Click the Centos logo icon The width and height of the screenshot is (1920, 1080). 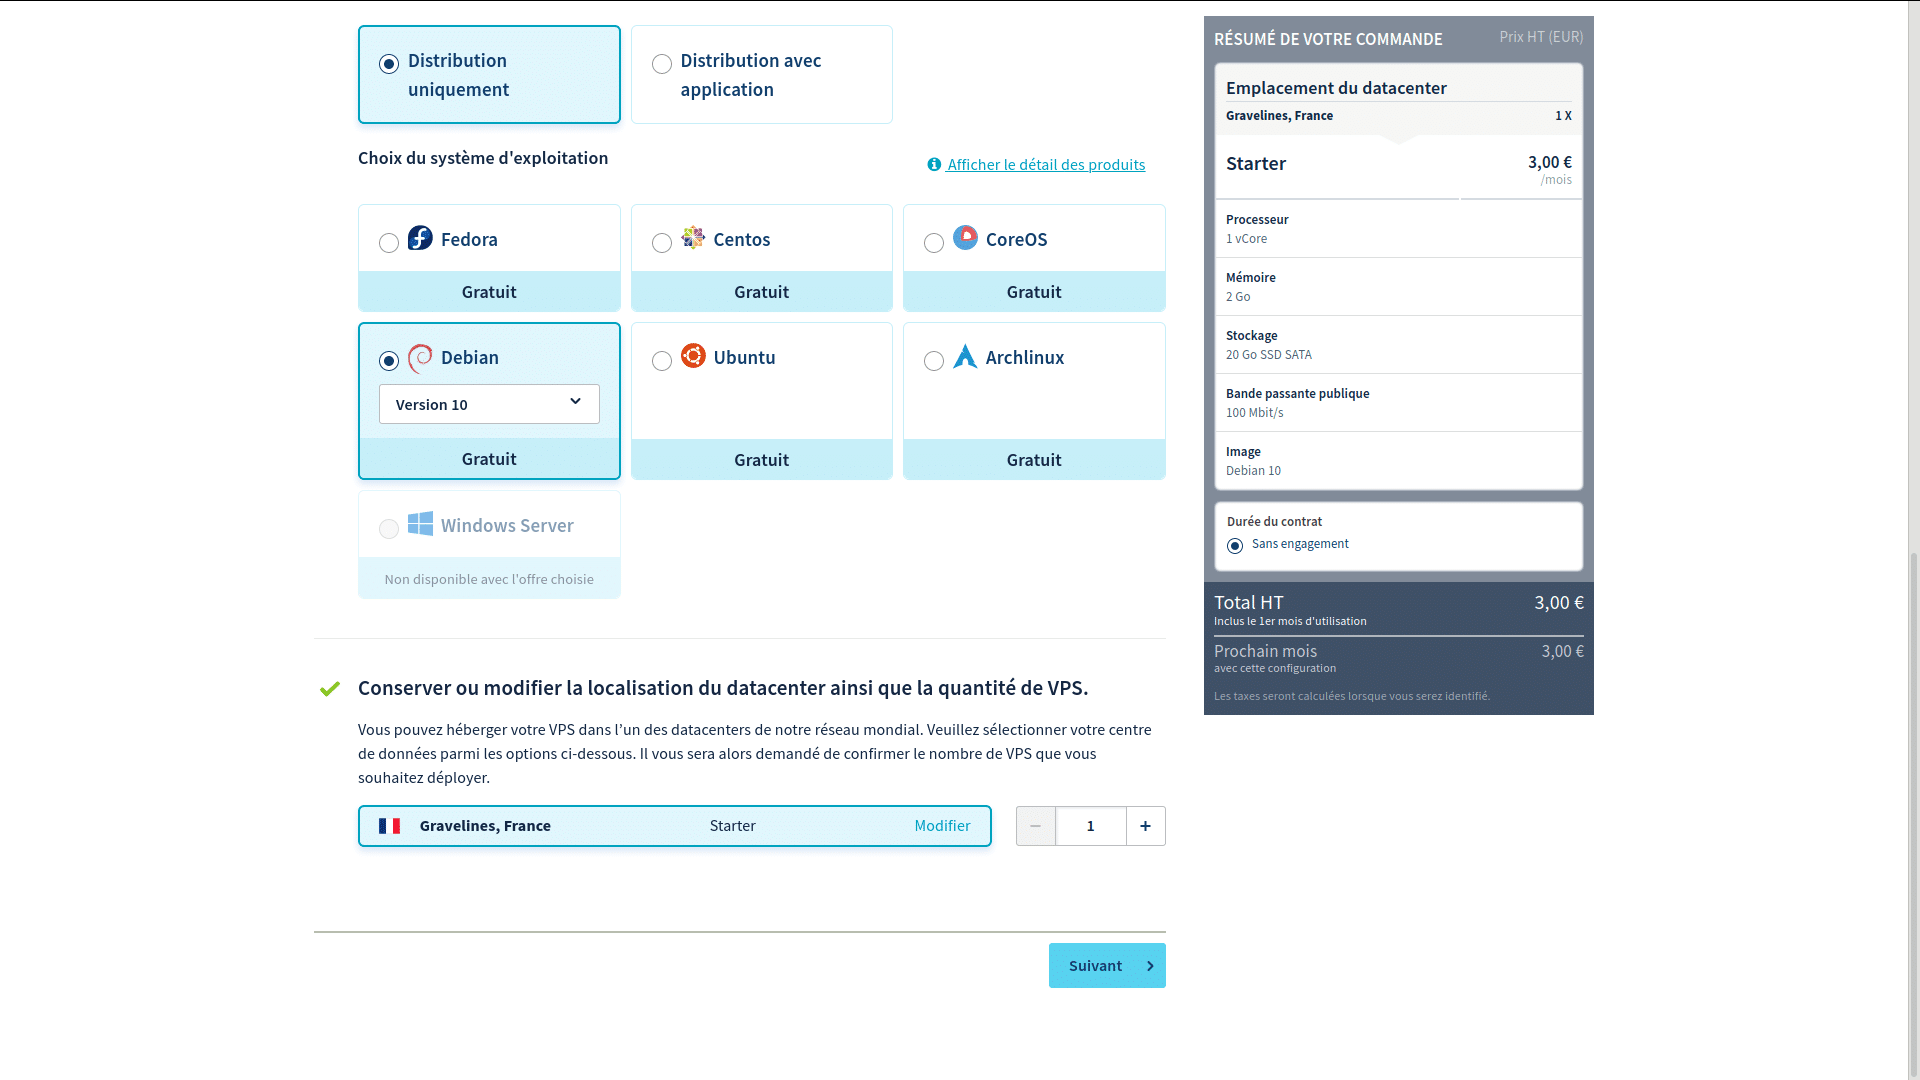click(693, 237)
